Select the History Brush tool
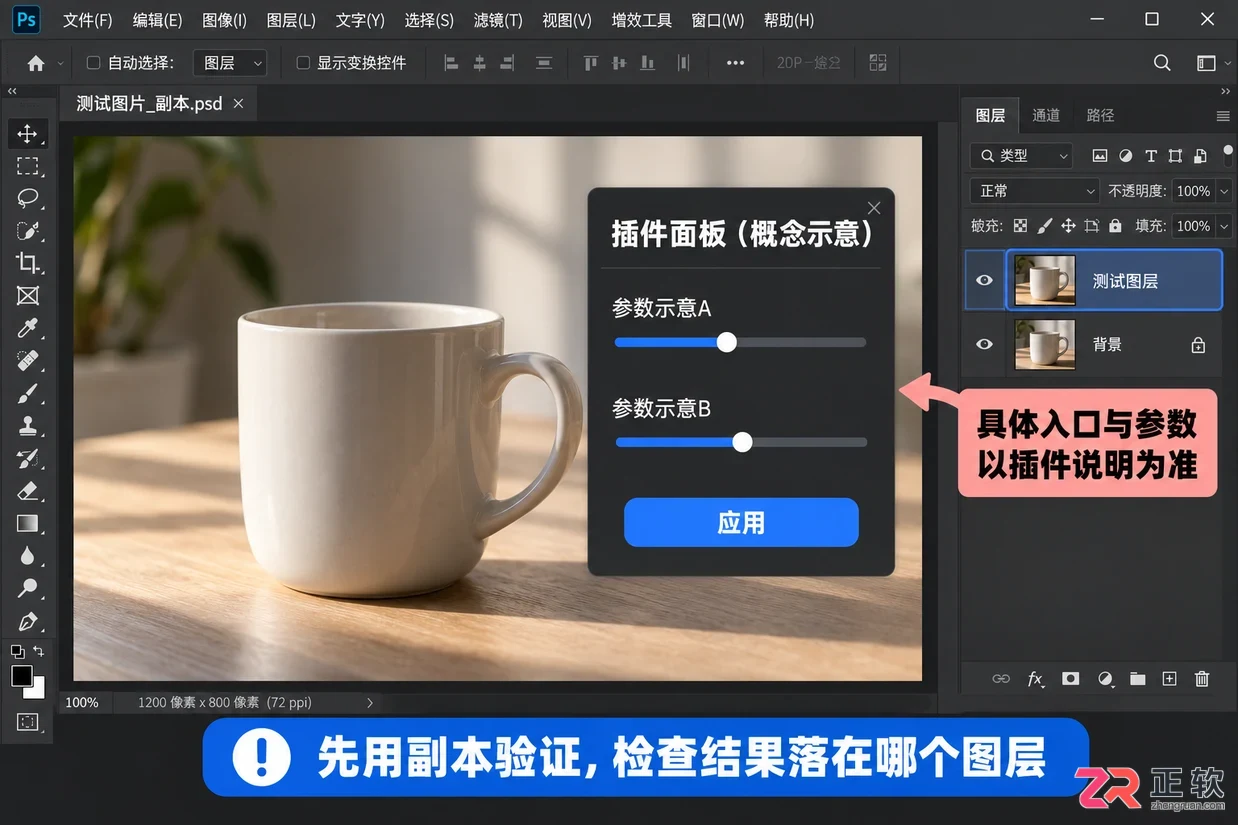1238x825 pixels. pos(27,458)
